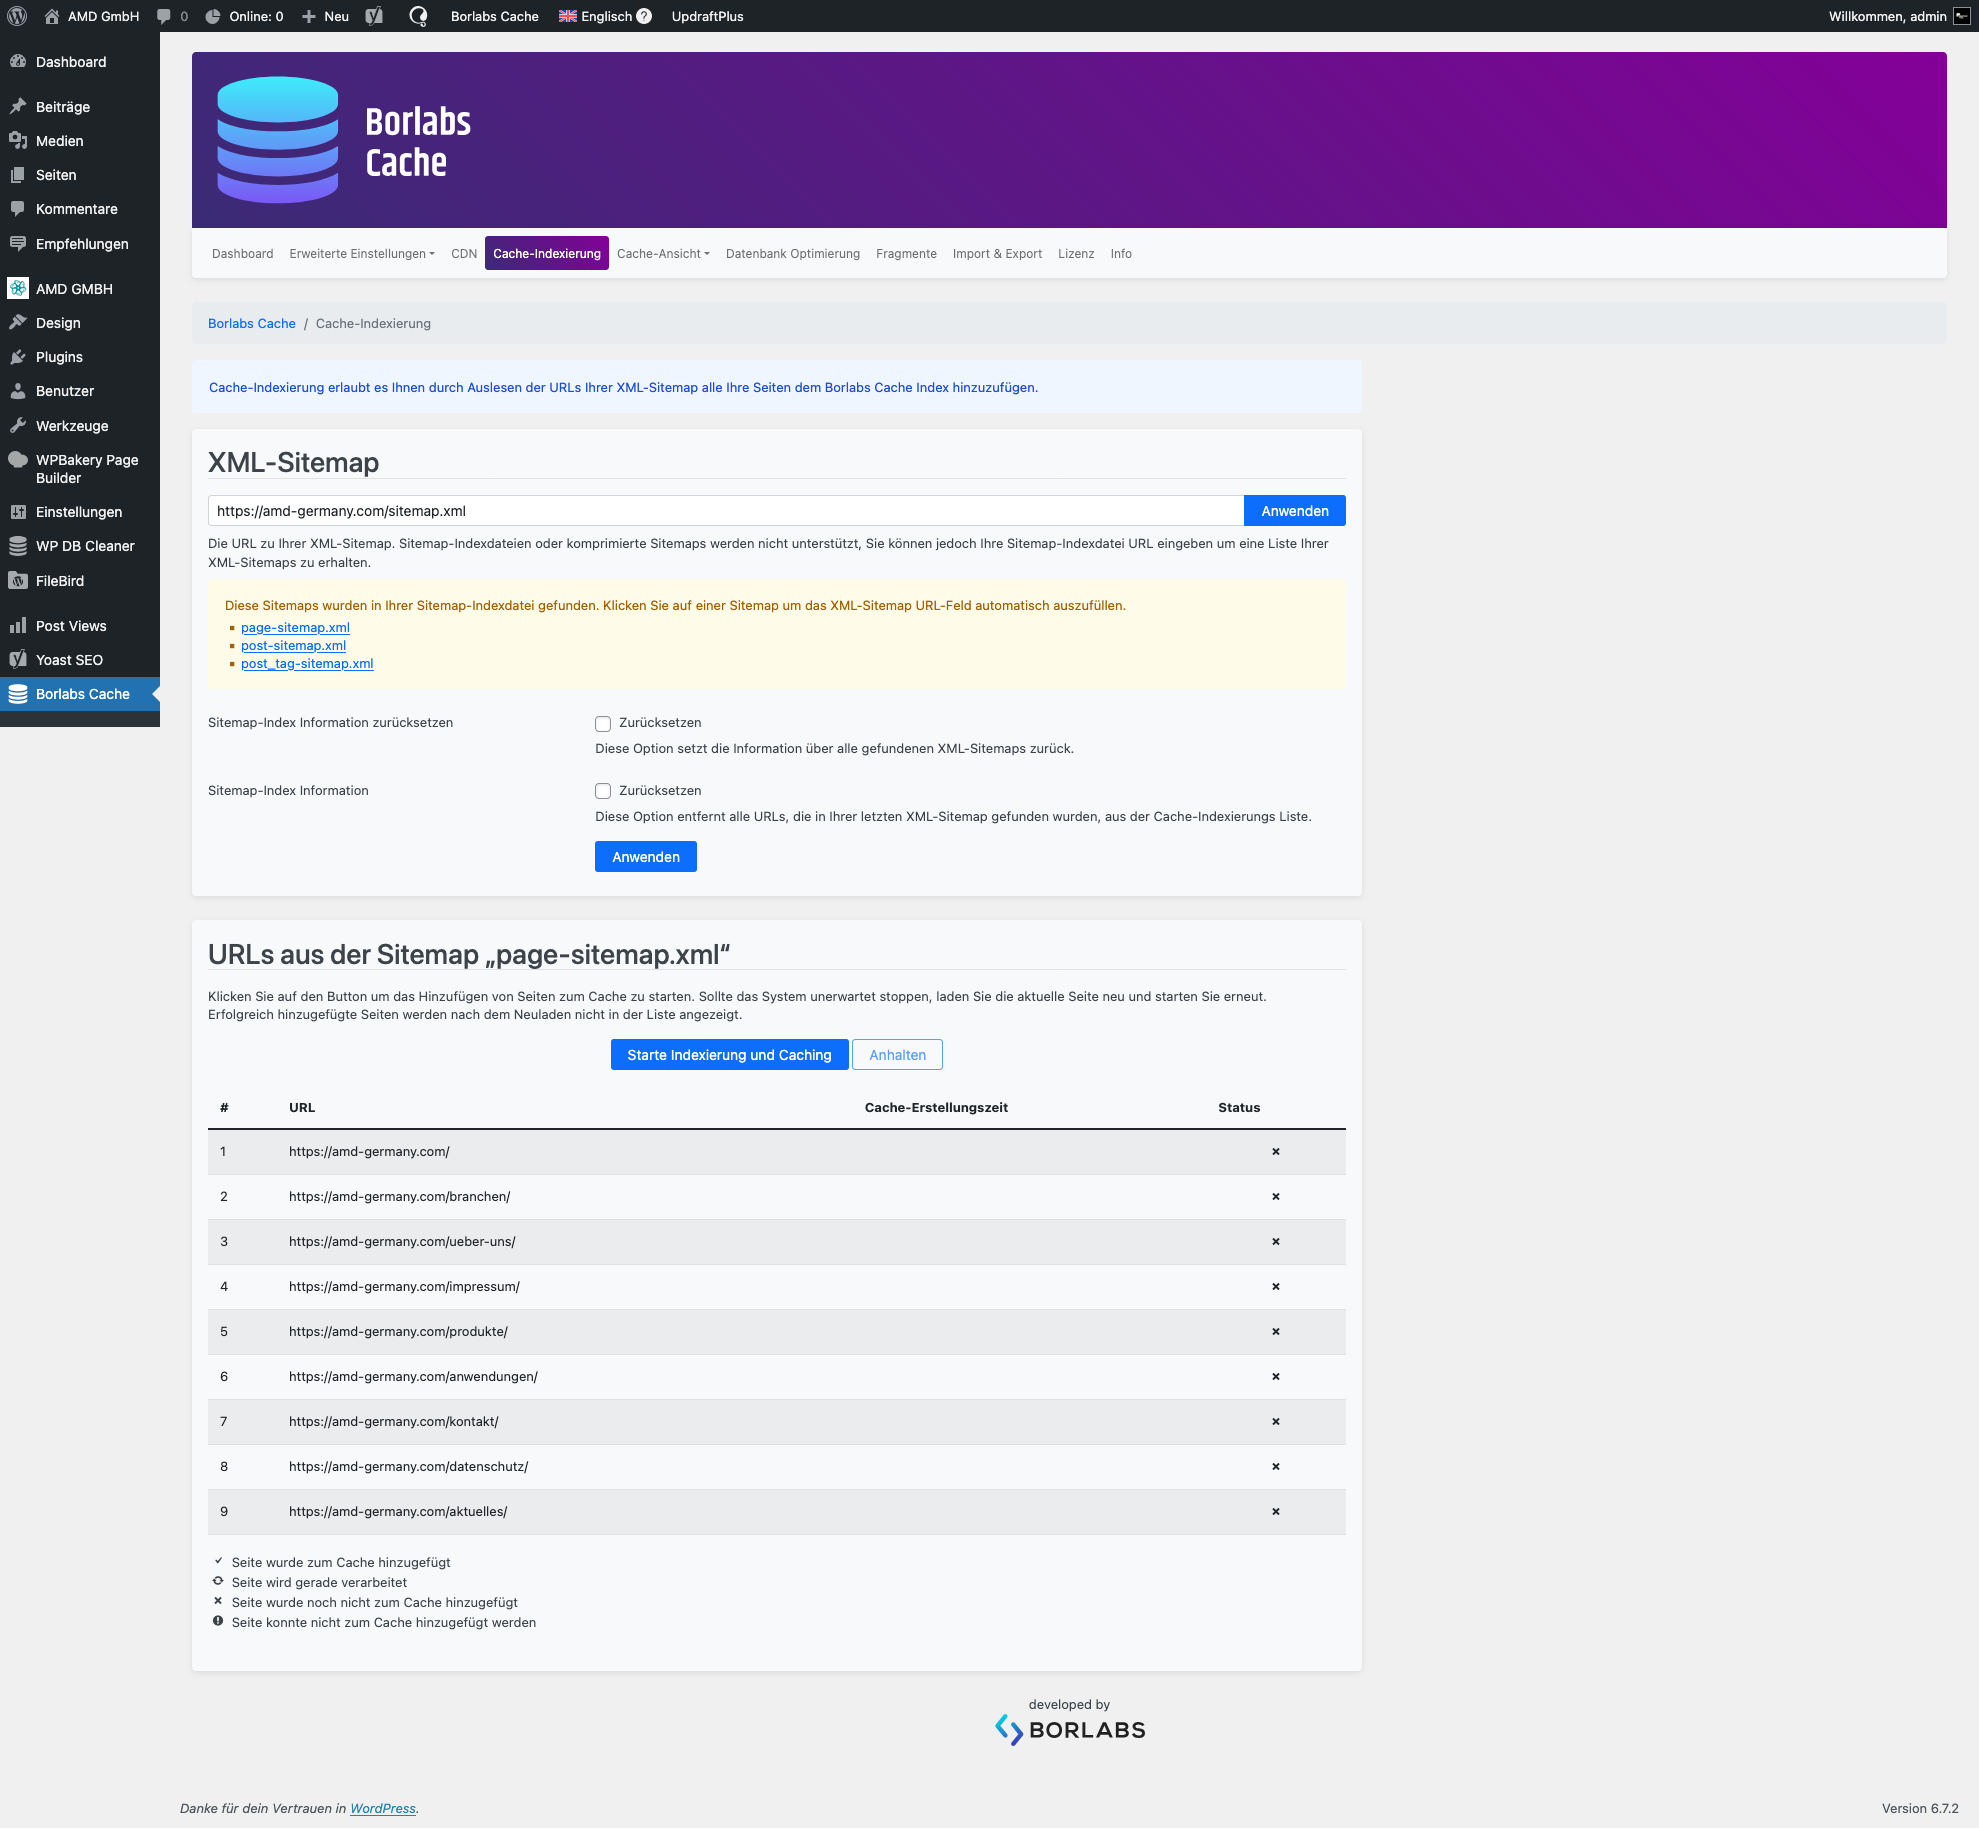Click the Werkzeuge wrench icon
The height and width of the screenshot is (1828, 1979).
point(18,426)
